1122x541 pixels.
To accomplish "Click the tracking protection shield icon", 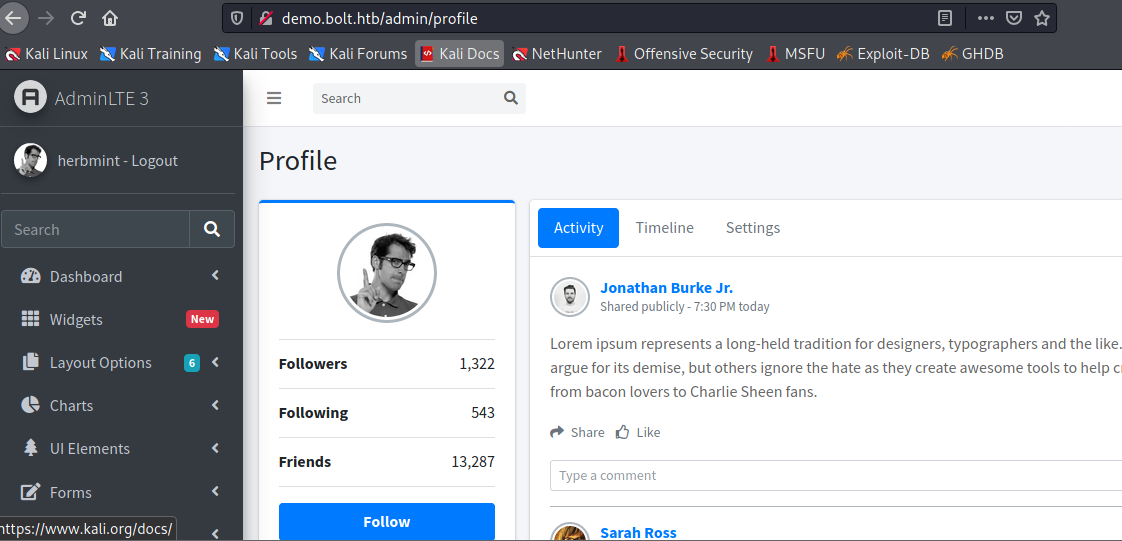I will [x=238, y=19].
